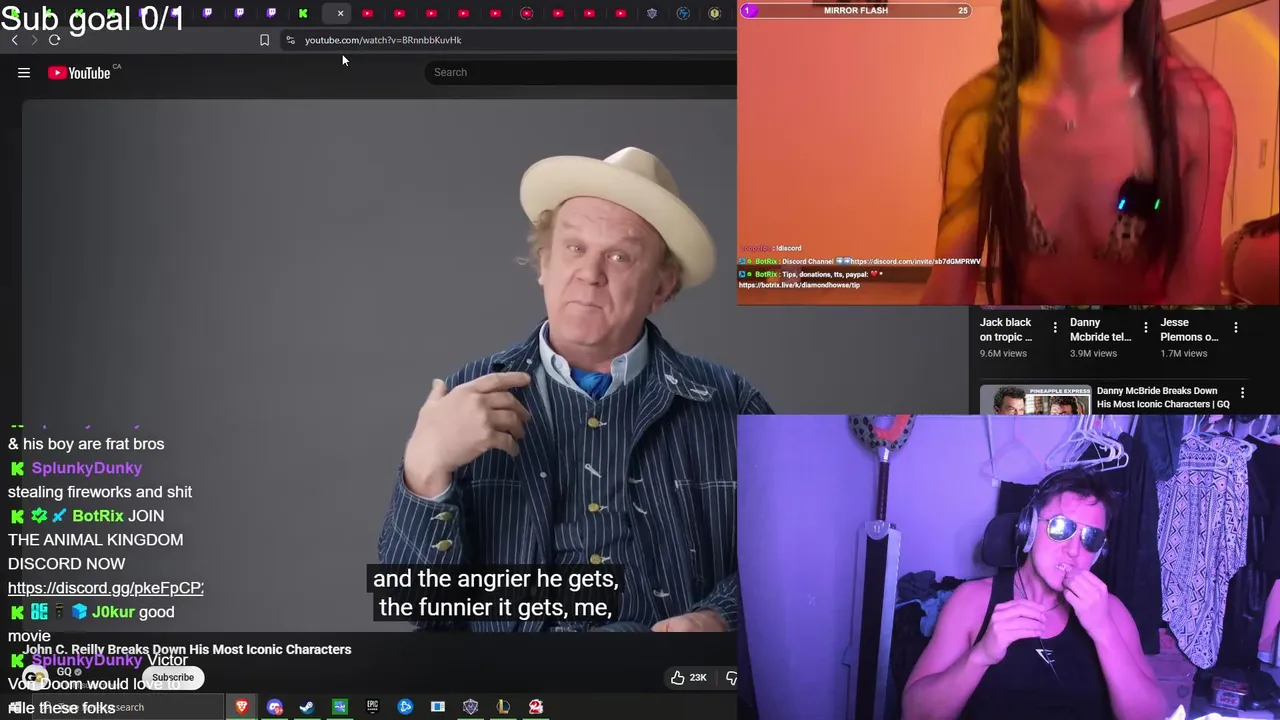Open site settings icon beside the URL
The height and width of the screenshot is (720, 1280).
(290, 40)
